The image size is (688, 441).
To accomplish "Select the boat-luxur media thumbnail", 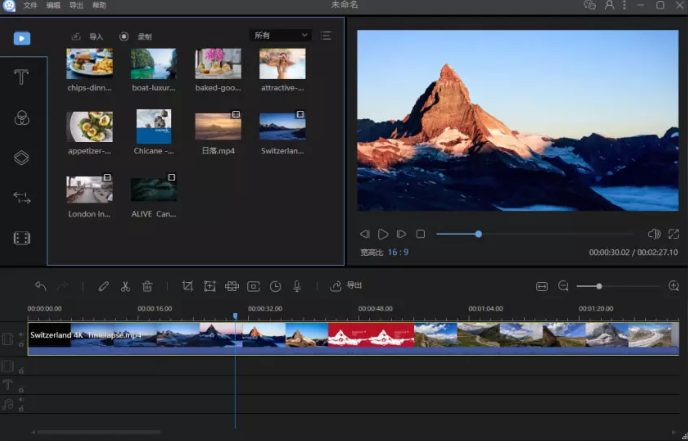I will (x=153, y=64).
